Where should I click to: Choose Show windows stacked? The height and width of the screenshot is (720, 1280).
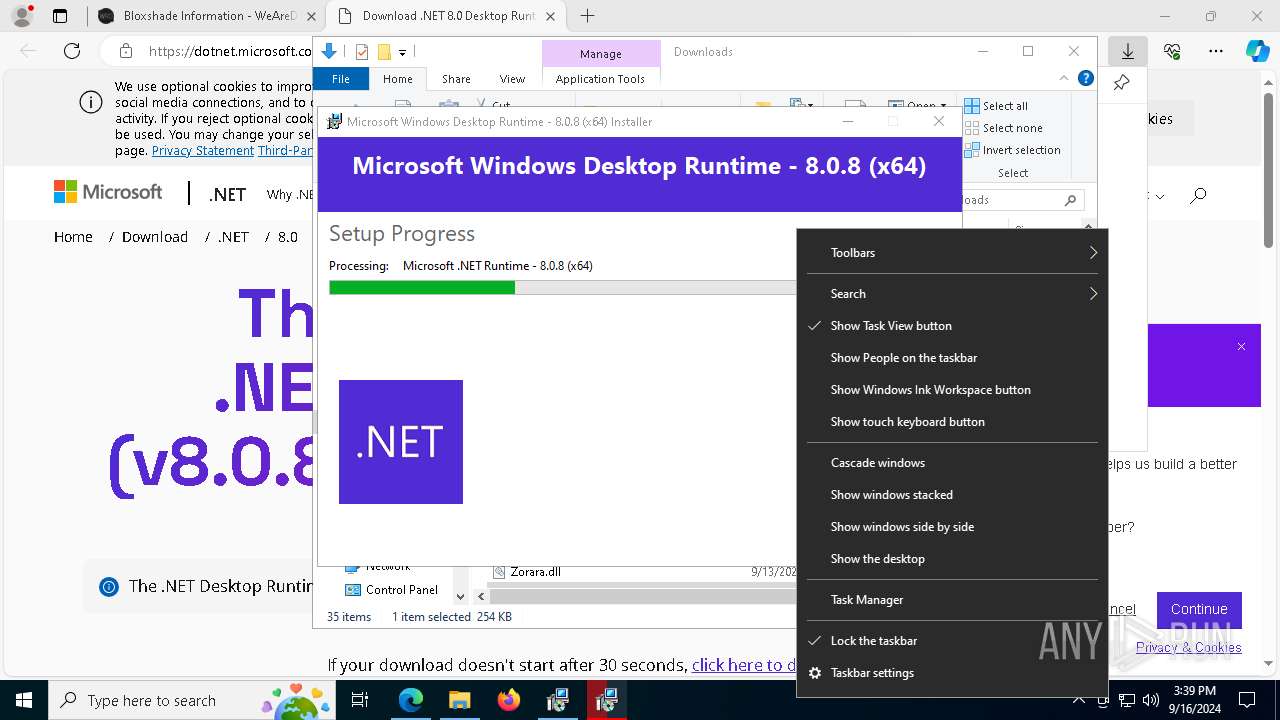pyautogui.click(x=952, y=495)
